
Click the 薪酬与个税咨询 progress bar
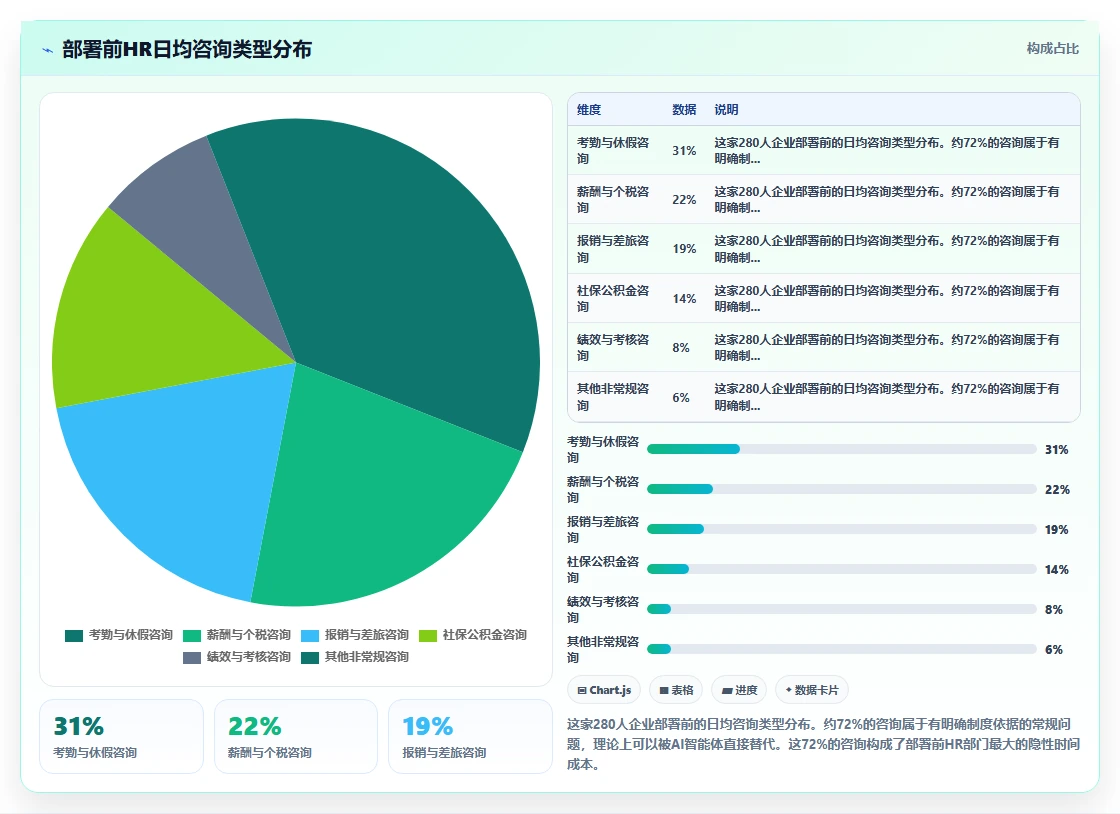click(841, 489)
